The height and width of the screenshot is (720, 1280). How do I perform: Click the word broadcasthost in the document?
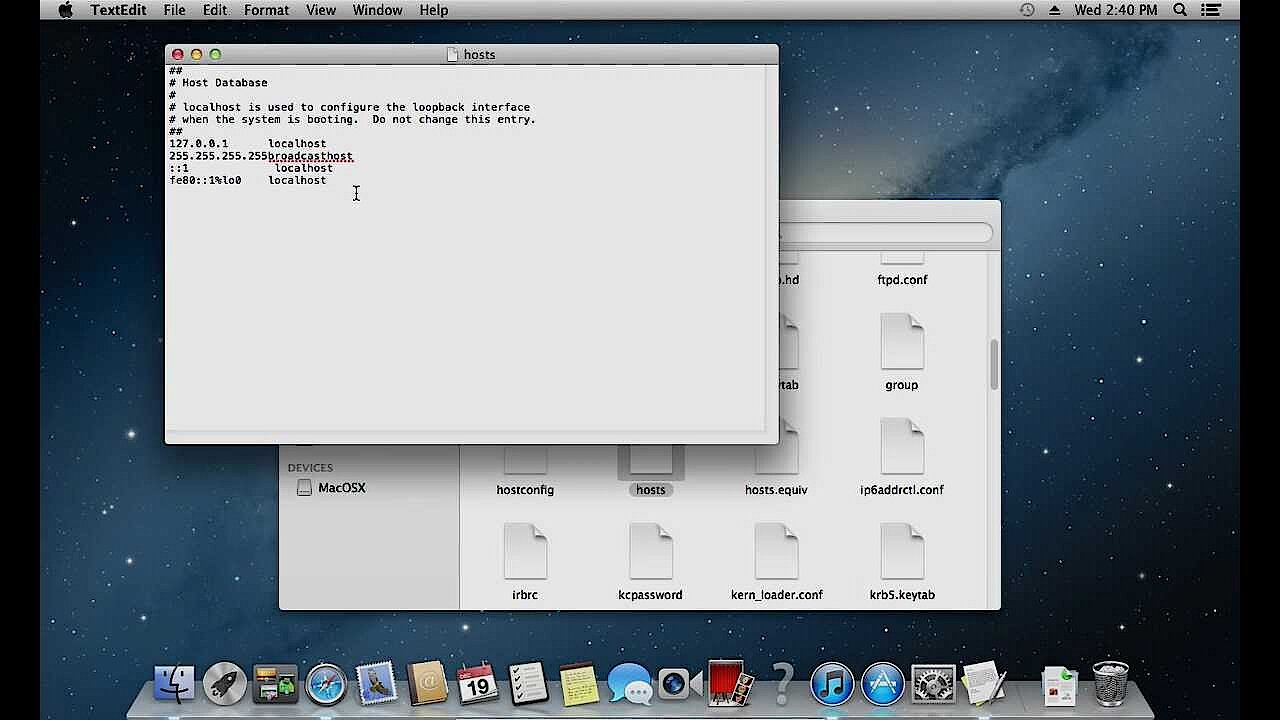(x=311, y=156)
